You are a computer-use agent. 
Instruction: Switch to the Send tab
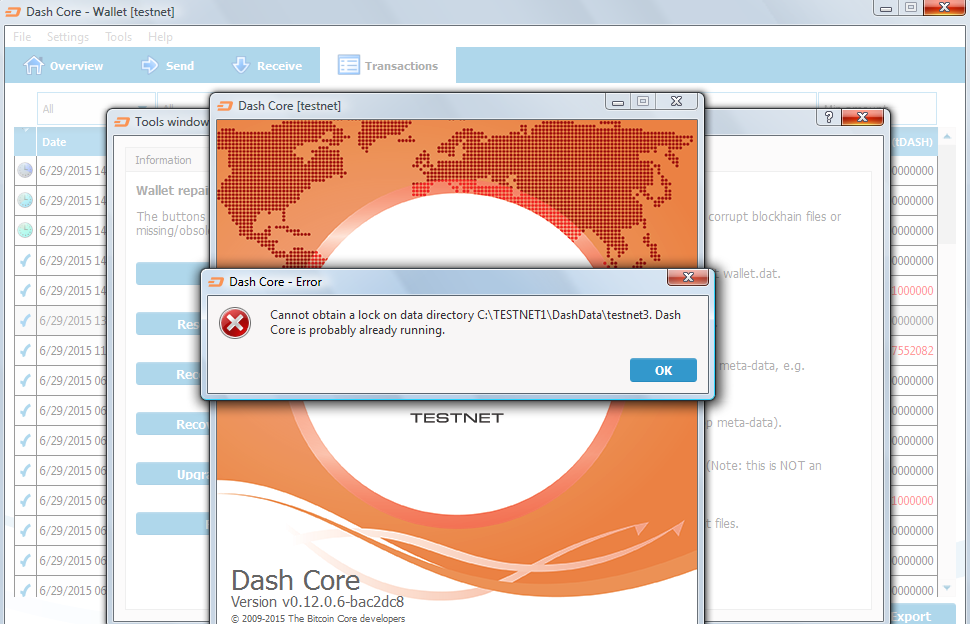point(168,66)
